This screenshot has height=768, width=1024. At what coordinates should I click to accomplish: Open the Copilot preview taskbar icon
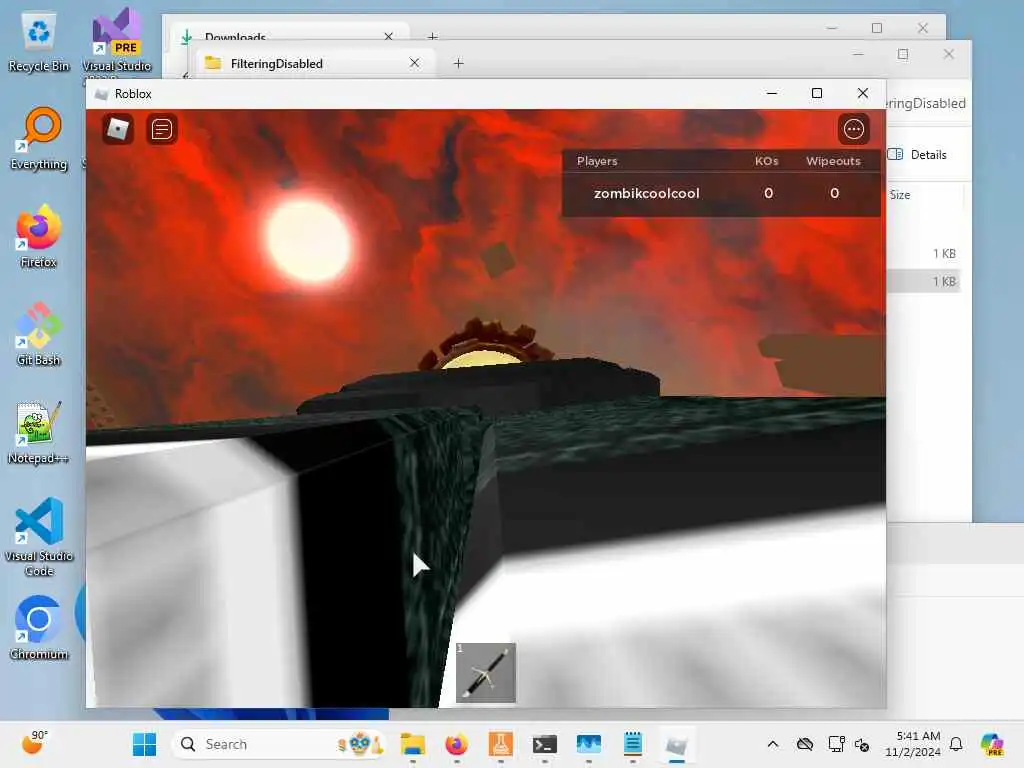click(x=992, y=744)
